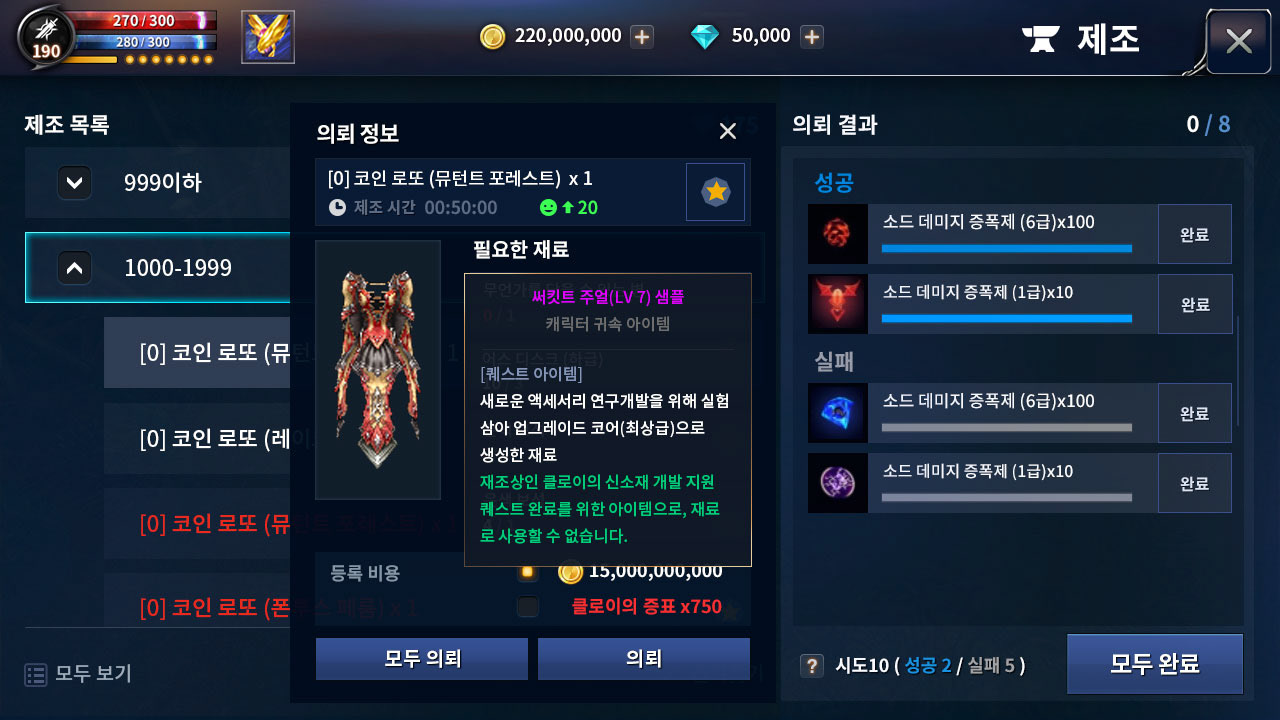Screen dimensions: 1280x720
Task: Select the 클로이의 증표 cost checkbox
Action: [528, 606]
